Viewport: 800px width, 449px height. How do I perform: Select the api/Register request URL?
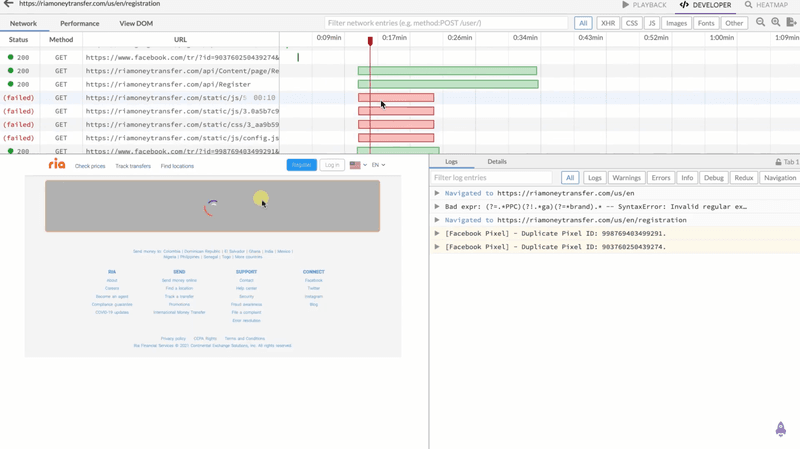[x=168, y=84]
